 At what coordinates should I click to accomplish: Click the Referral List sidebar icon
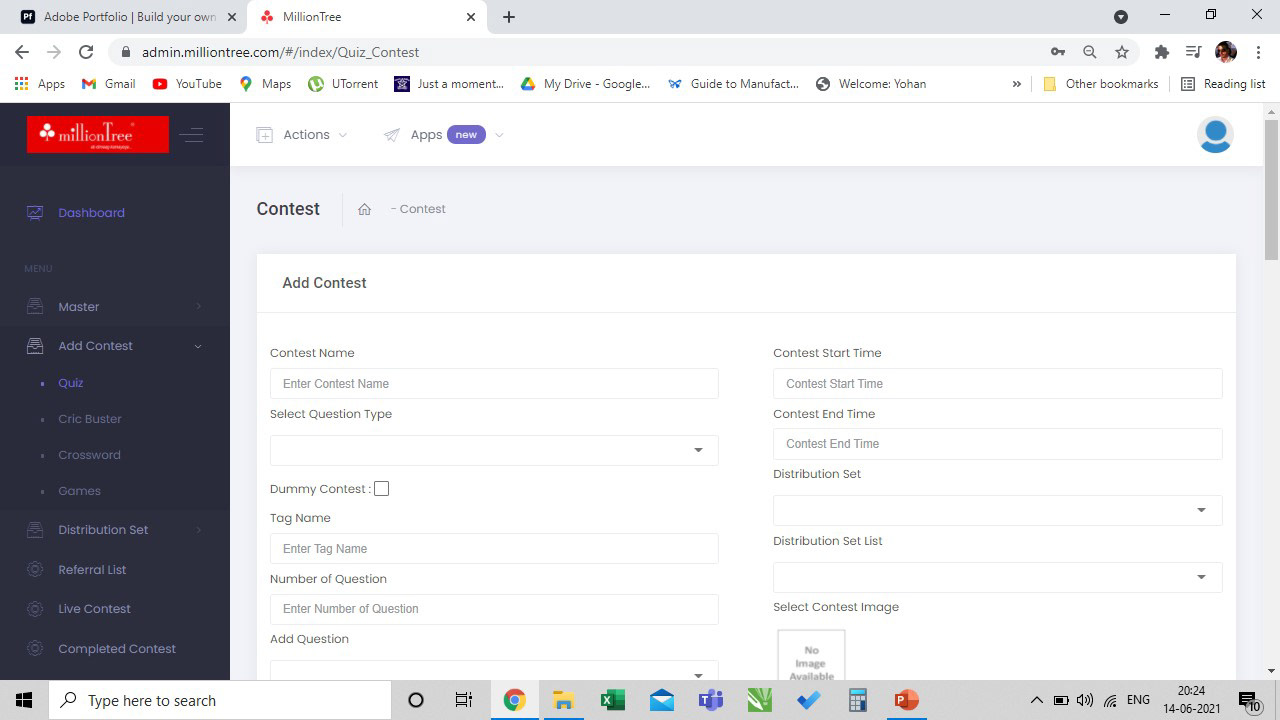point(35,570)
